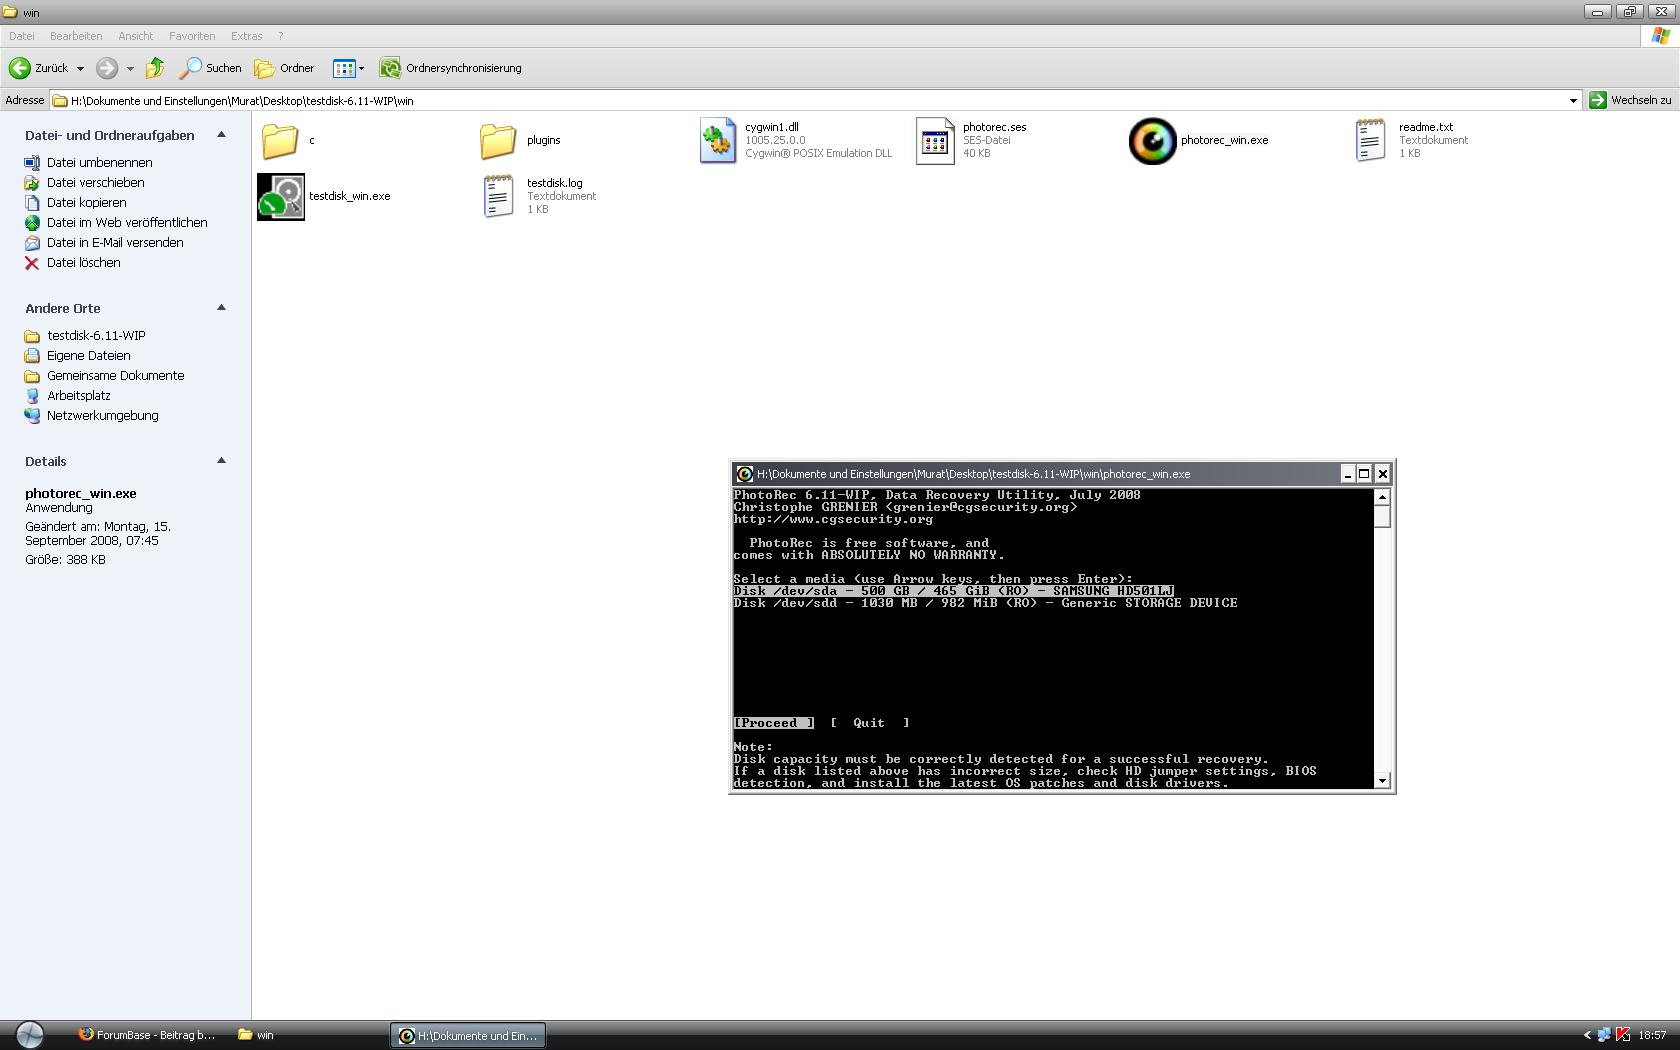Open the forward history dropdown arrow
1680x1050 pixels.
(x=130, y=69)
